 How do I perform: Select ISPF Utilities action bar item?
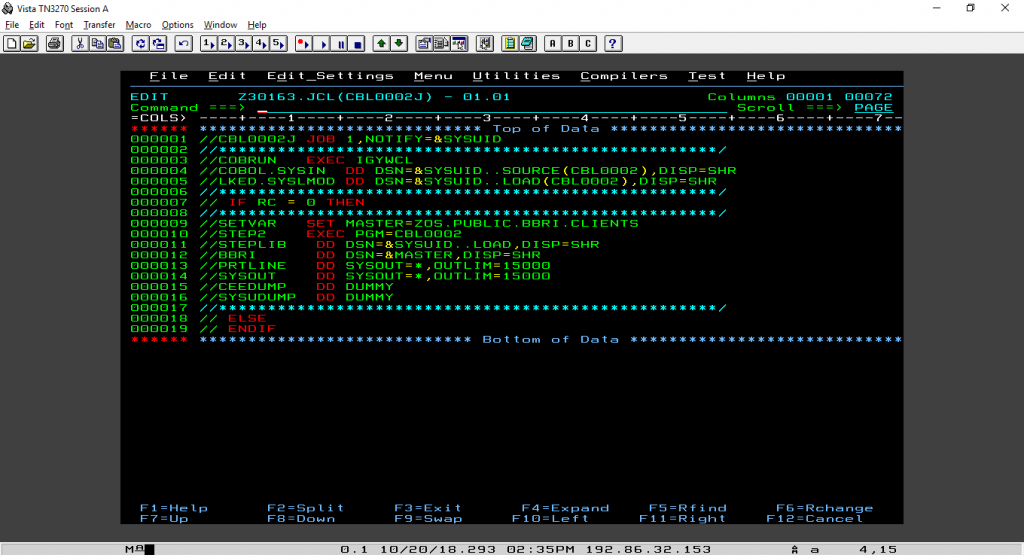click(517, 76)
